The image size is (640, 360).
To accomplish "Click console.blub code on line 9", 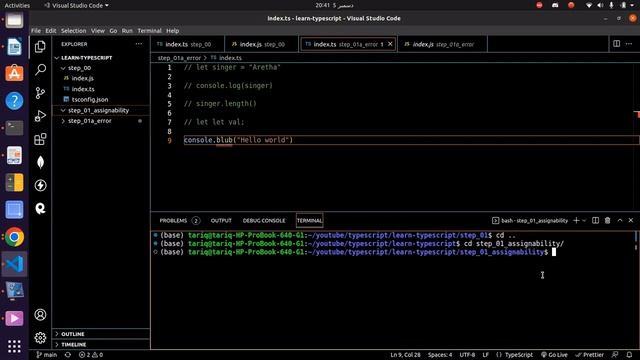I will (x=208, y=140).
